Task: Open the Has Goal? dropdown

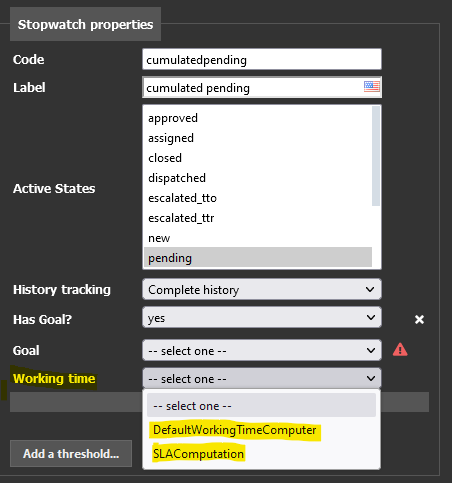Action: [262, 317]
